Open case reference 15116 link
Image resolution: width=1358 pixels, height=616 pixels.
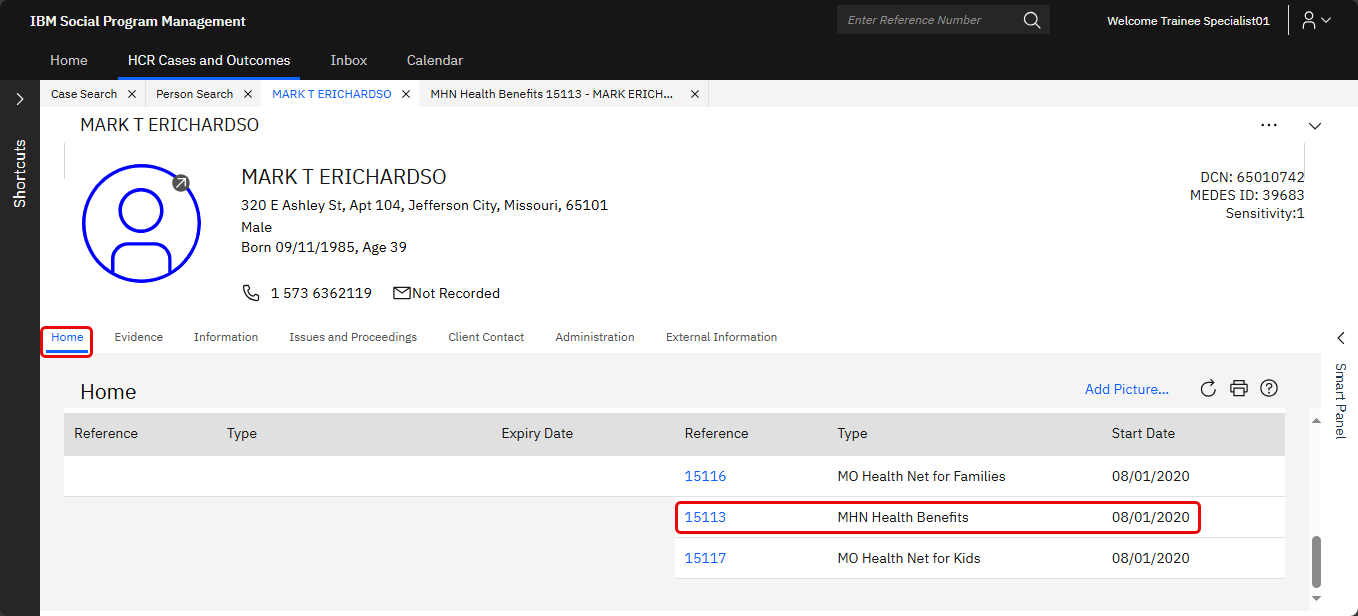point(705,476)
